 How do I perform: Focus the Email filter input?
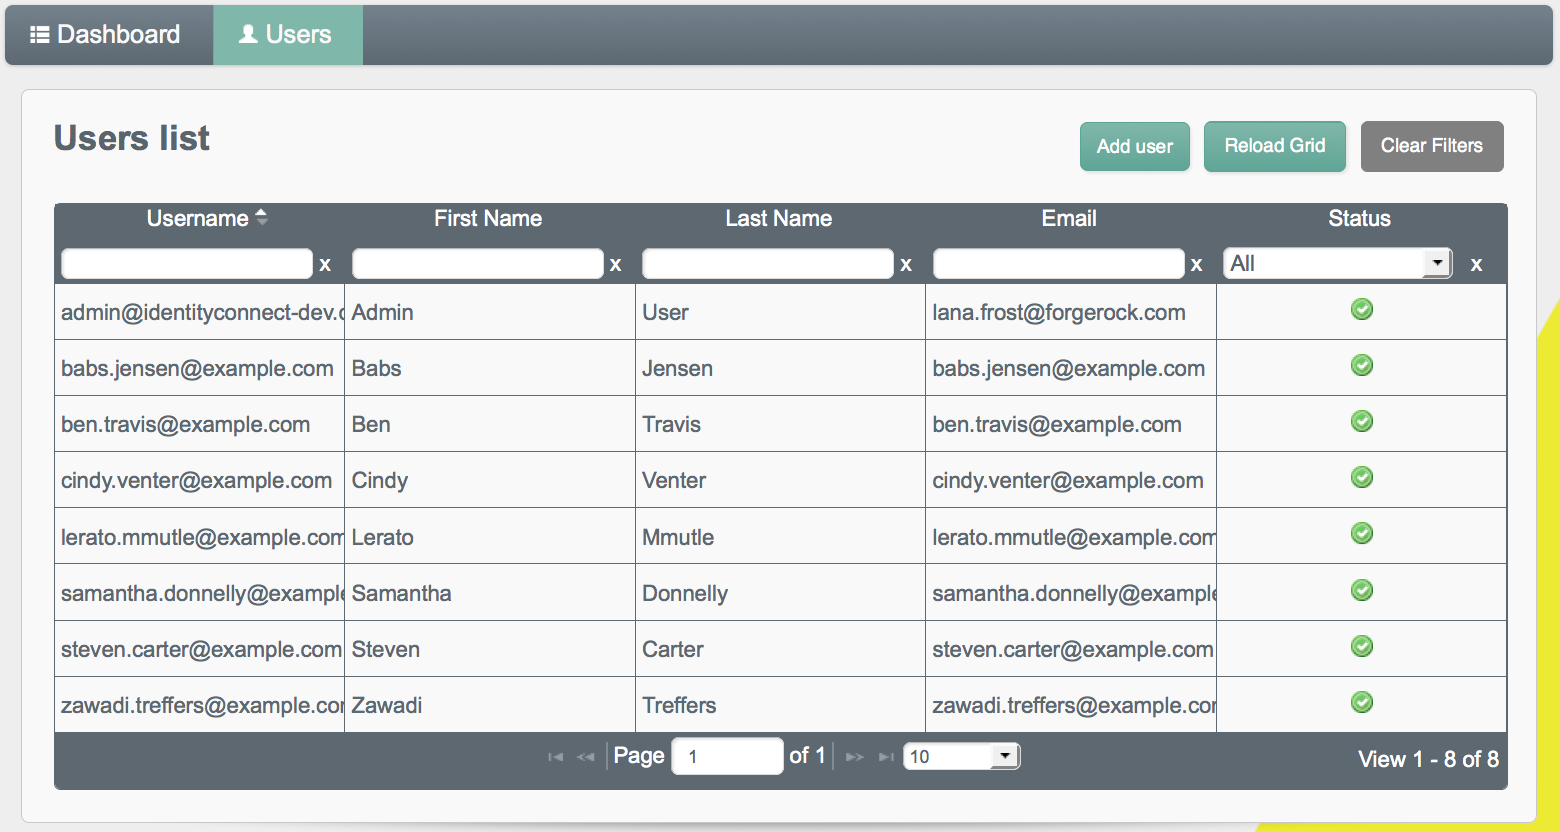1059,264
